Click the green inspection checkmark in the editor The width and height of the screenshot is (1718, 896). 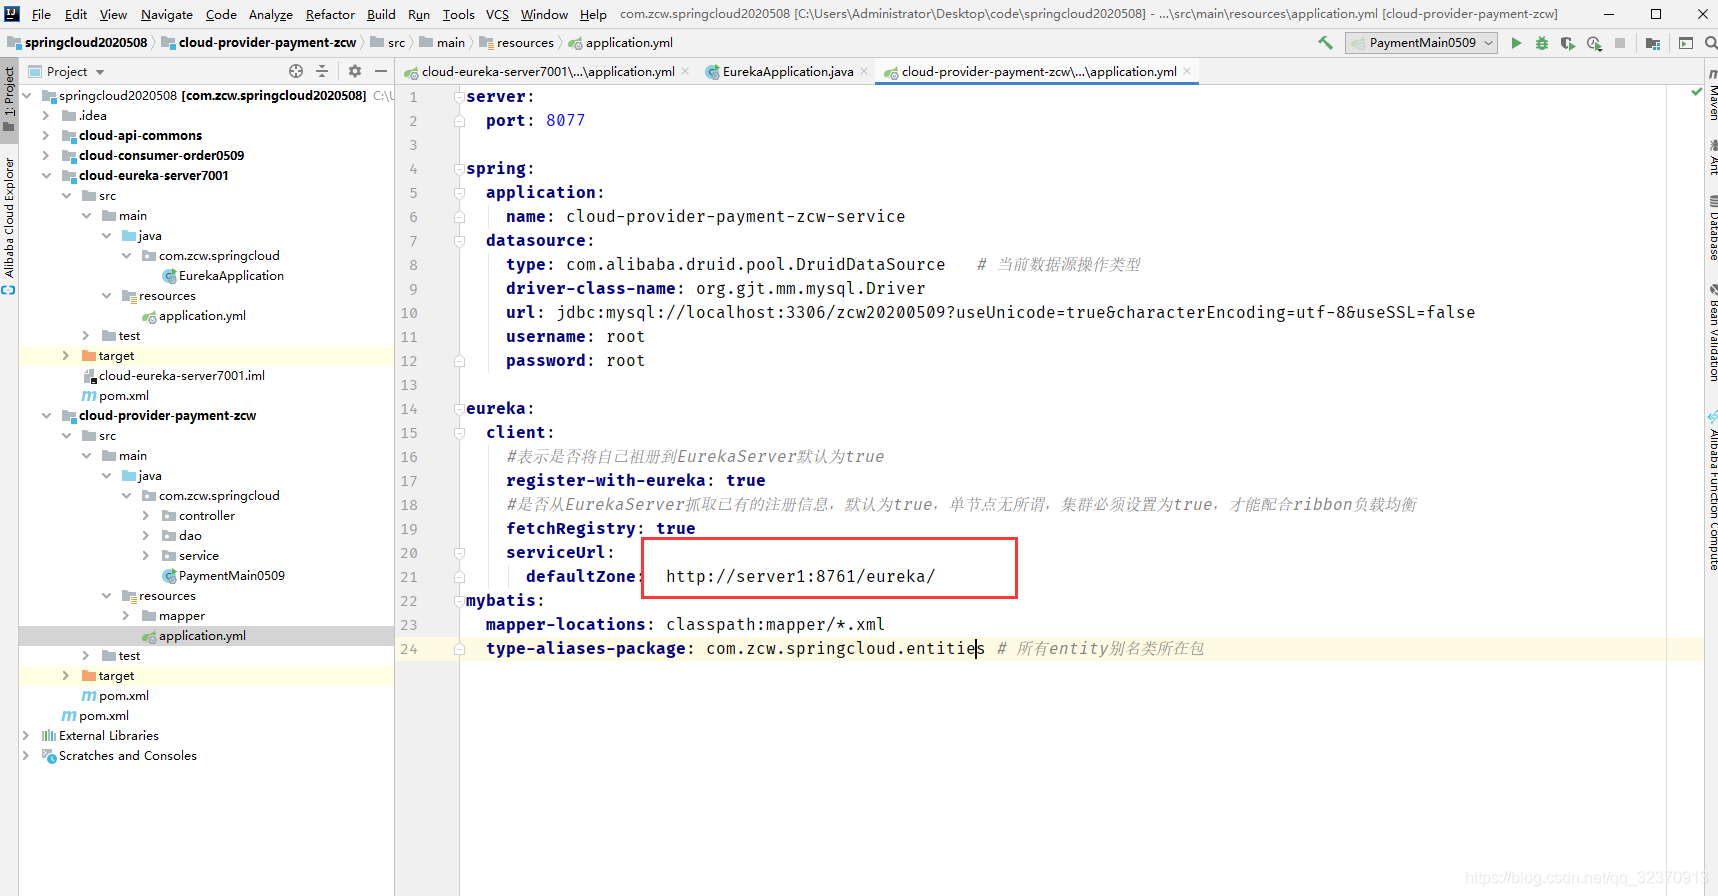[x=1696, y=92]
